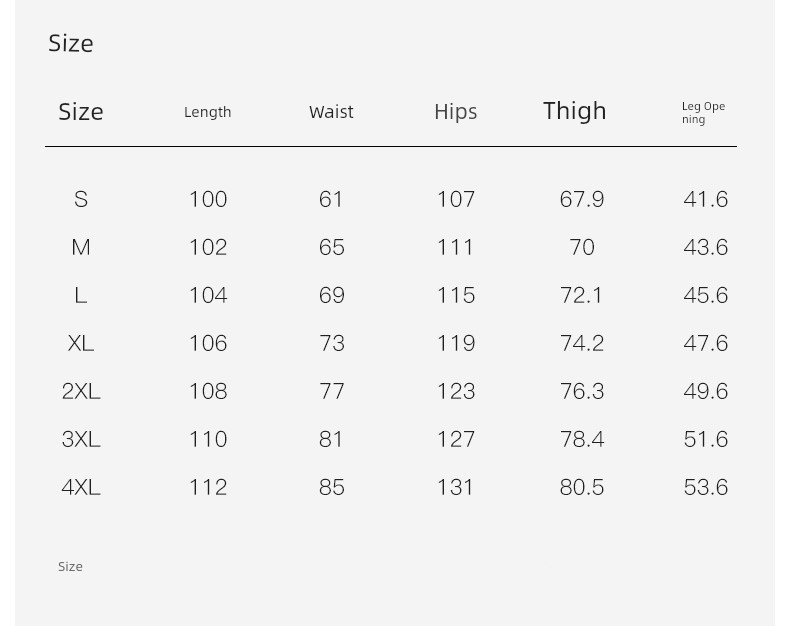Image resolution: width=790 pixels, height=626 pixels.
Task: Click the Length column header
Action: tap(208, 112)
